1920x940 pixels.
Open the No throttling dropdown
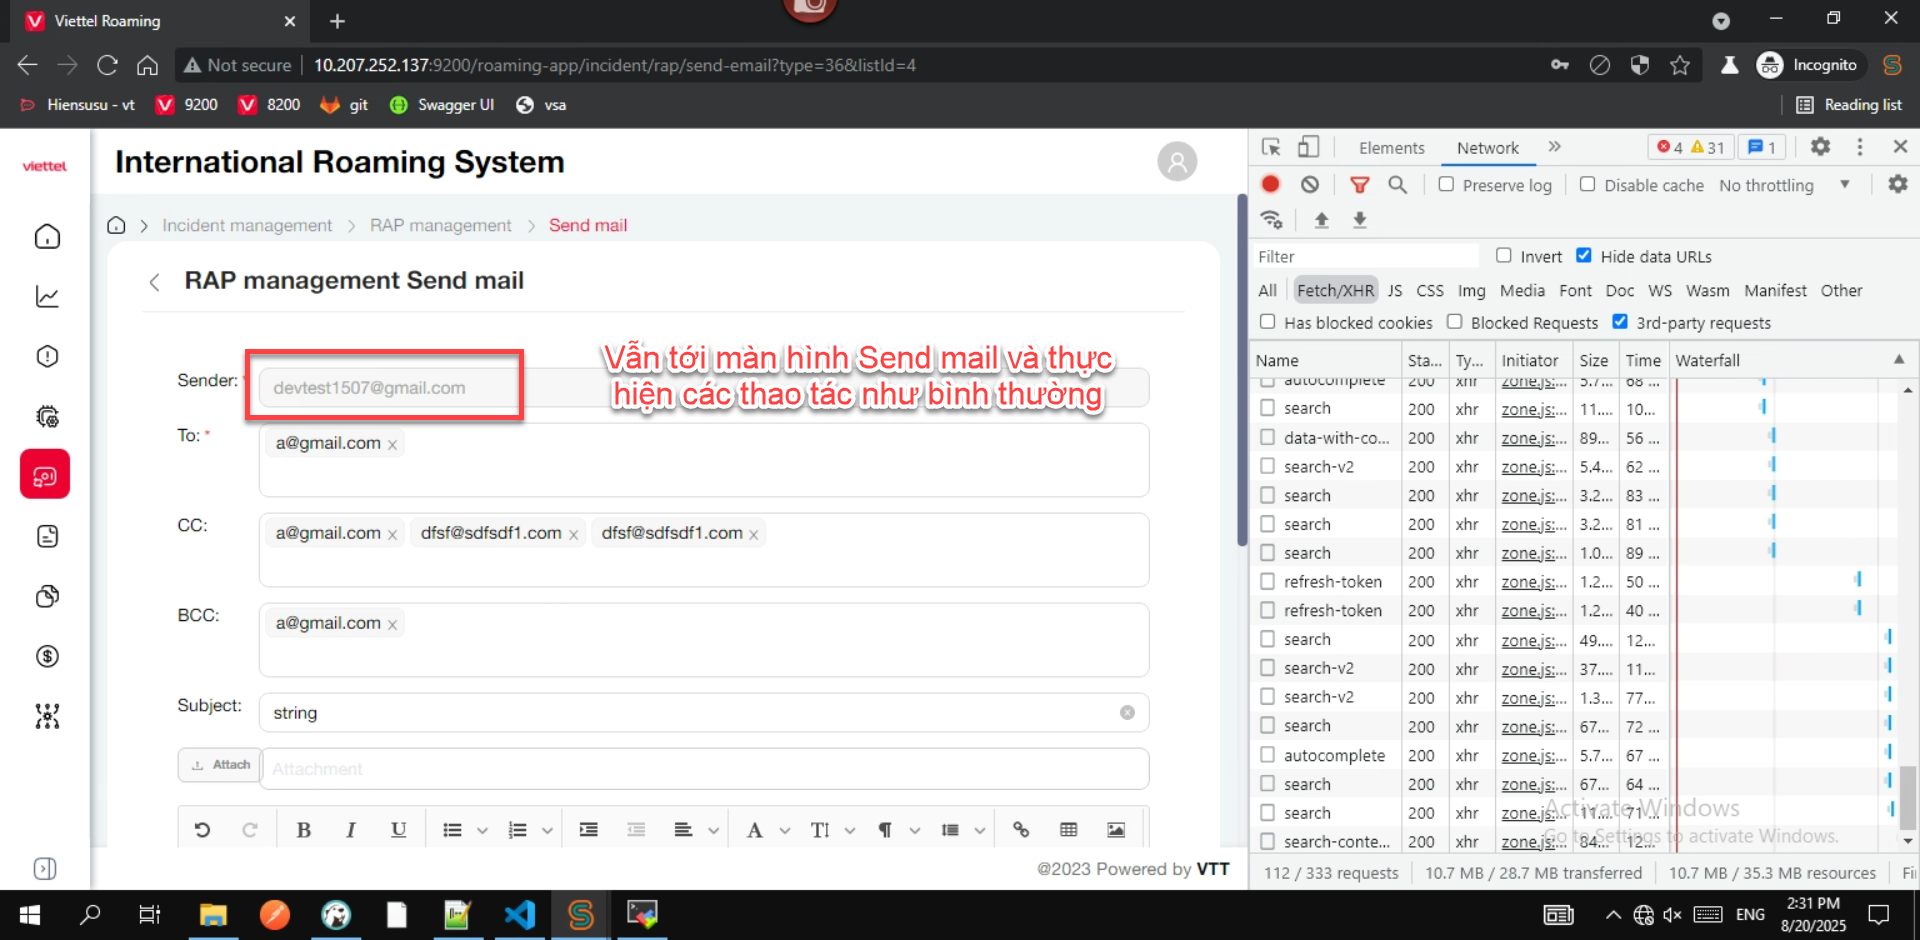pos(1784,186)
